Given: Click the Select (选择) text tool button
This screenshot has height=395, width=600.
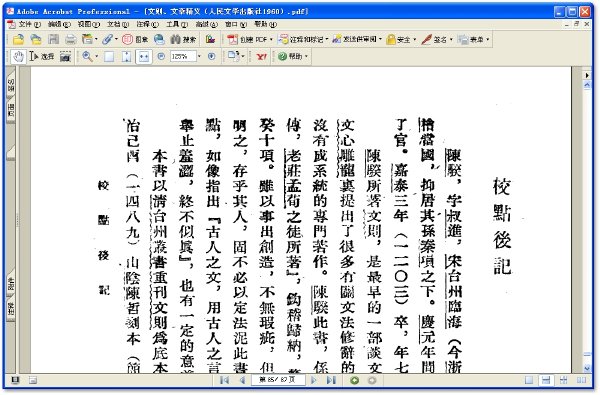Looking at the screenshot, I should [42, 57].
